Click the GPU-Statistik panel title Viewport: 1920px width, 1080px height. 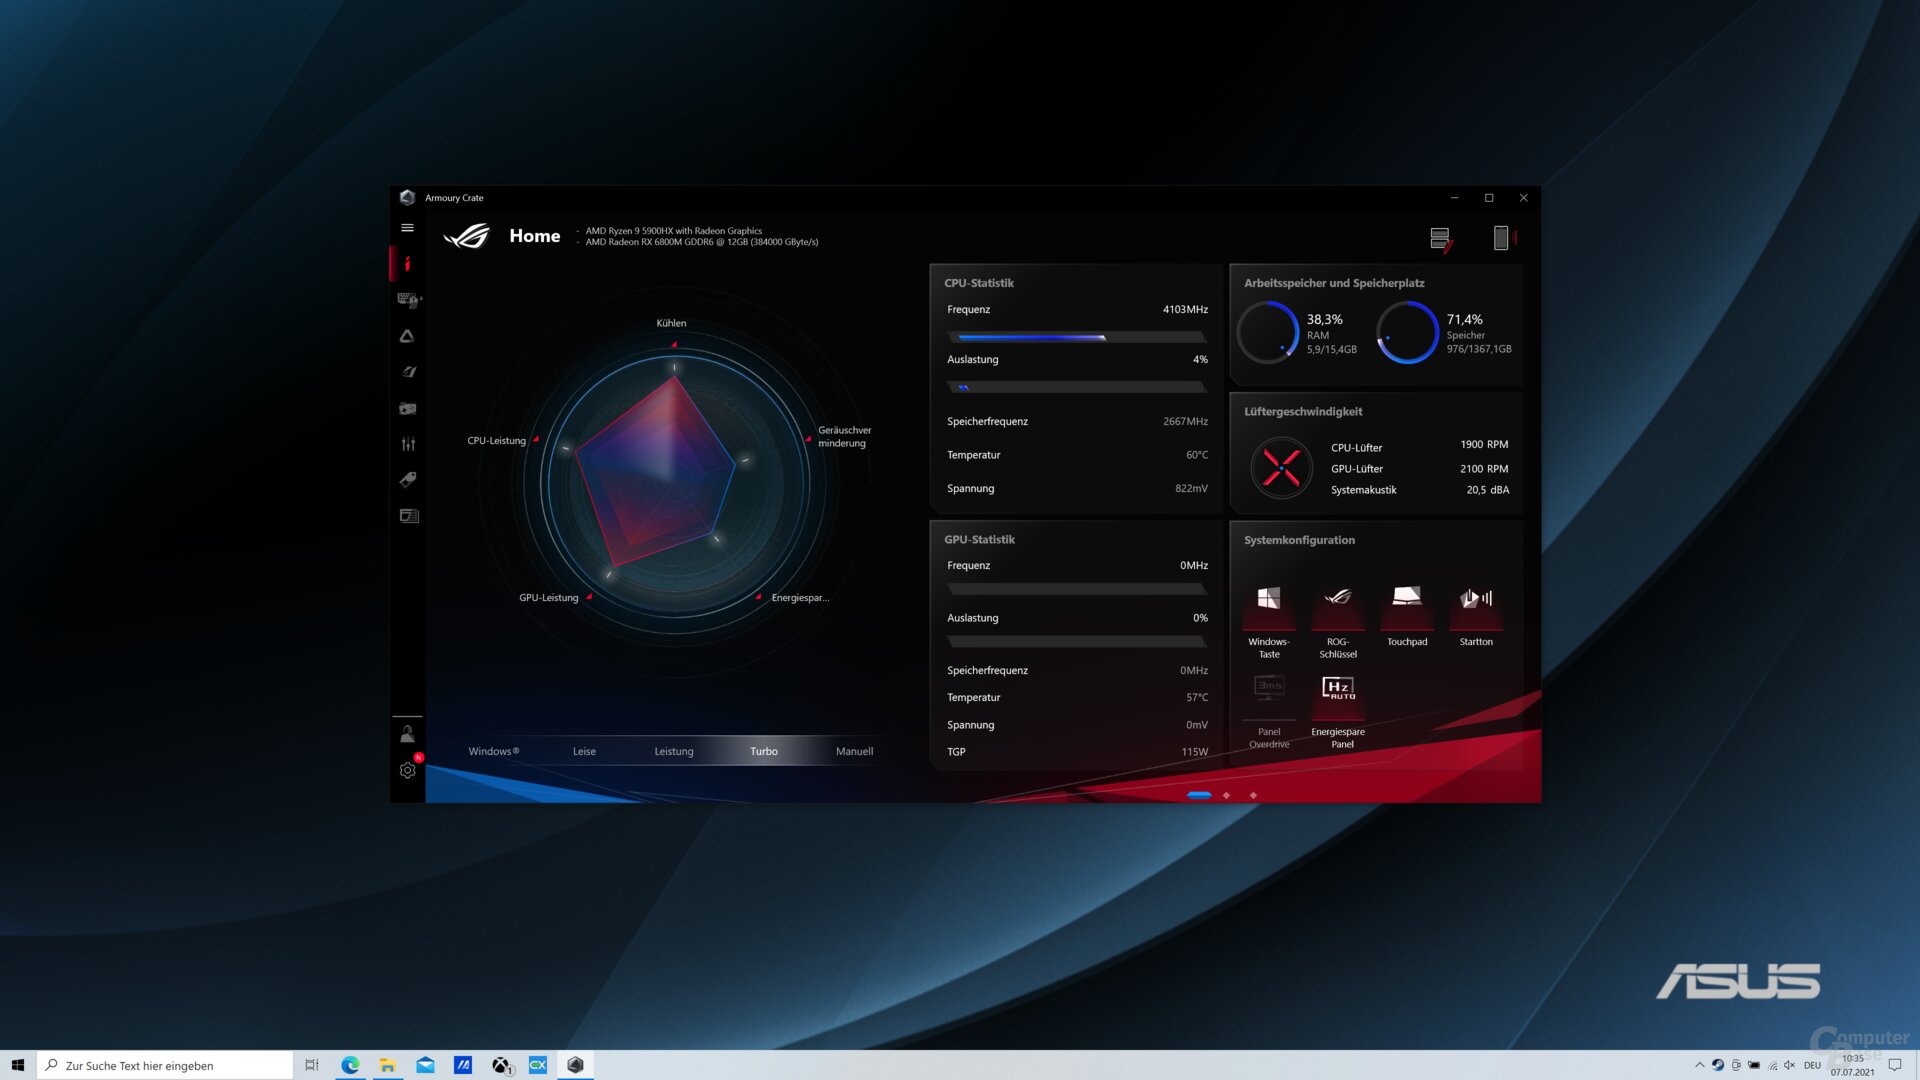(x=979, y=540)
